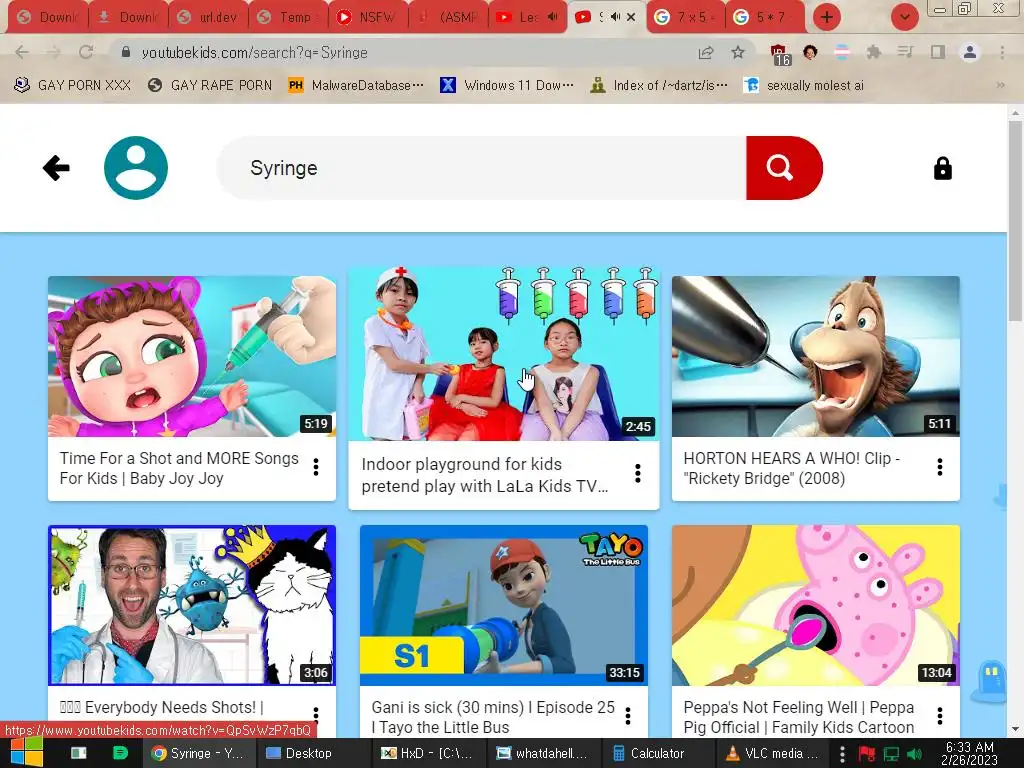Open the Windows Start button

(x=27, y=753)
